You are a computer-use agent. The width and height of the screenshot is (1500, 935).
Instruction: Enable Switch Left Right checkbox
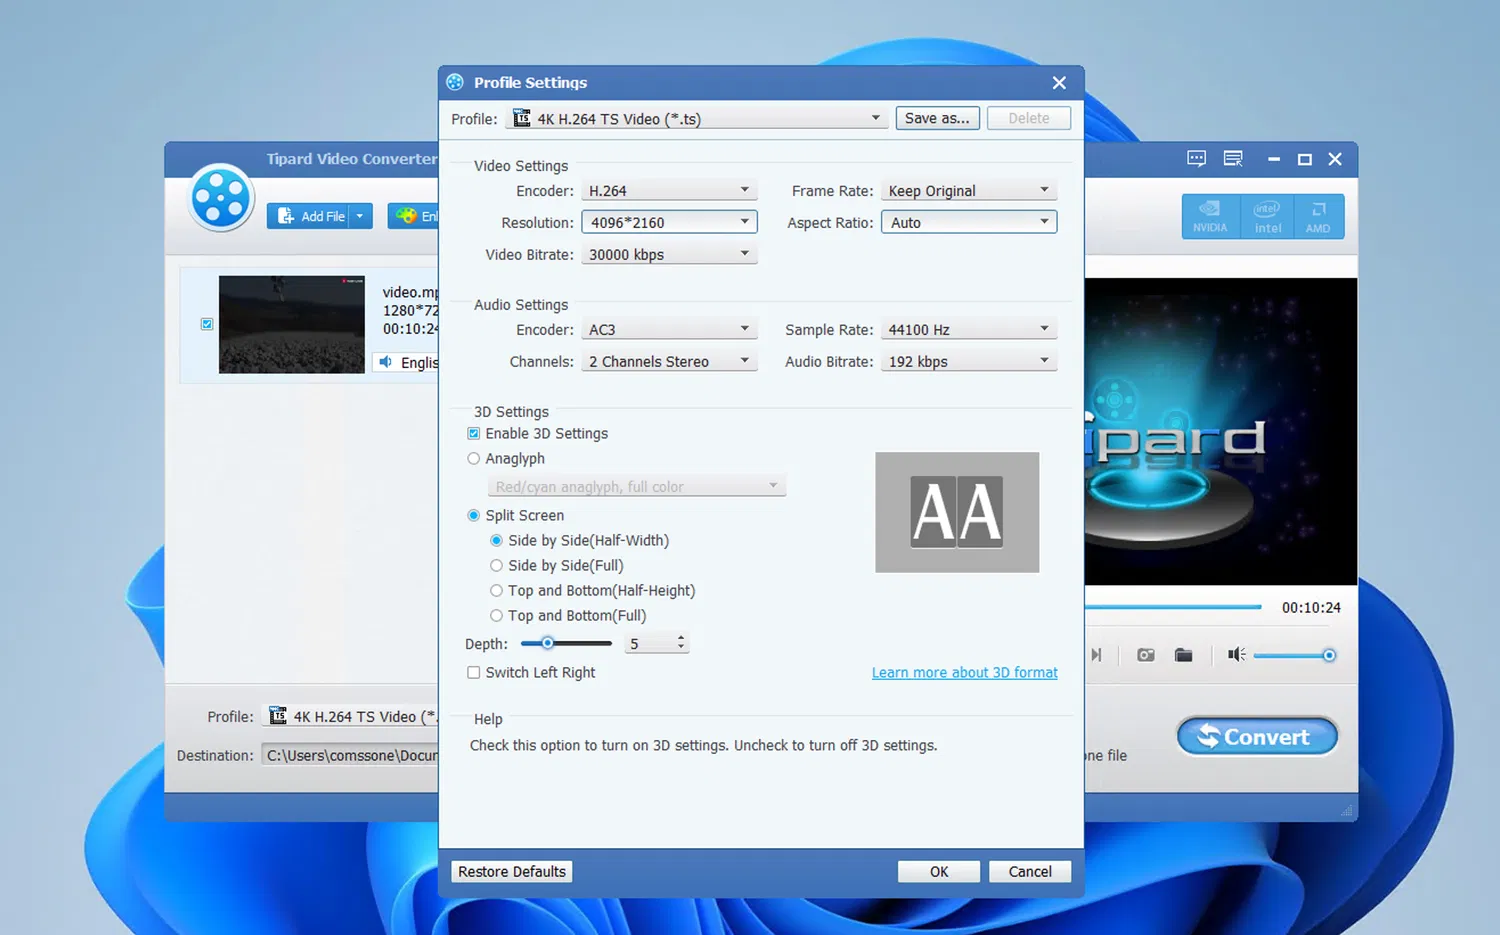tap(474, 672)
